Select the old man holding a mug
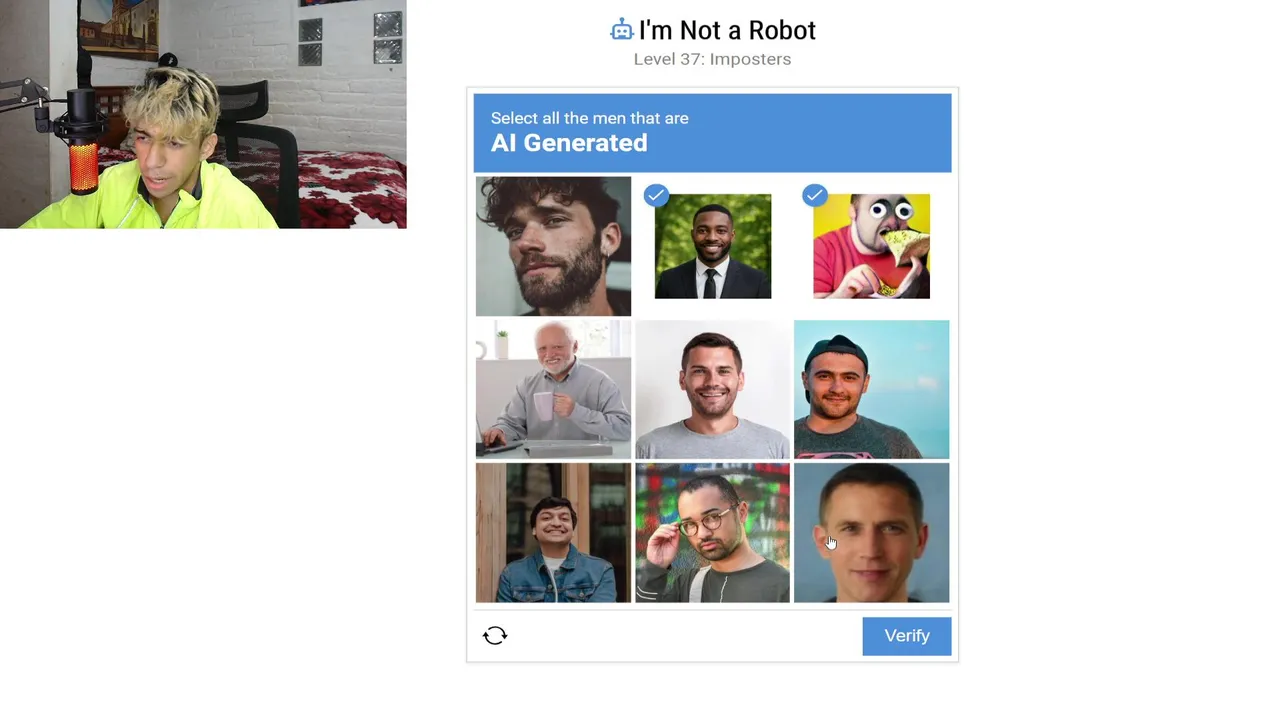Viewport: 1280px width, 720px height. coord(553,389)
